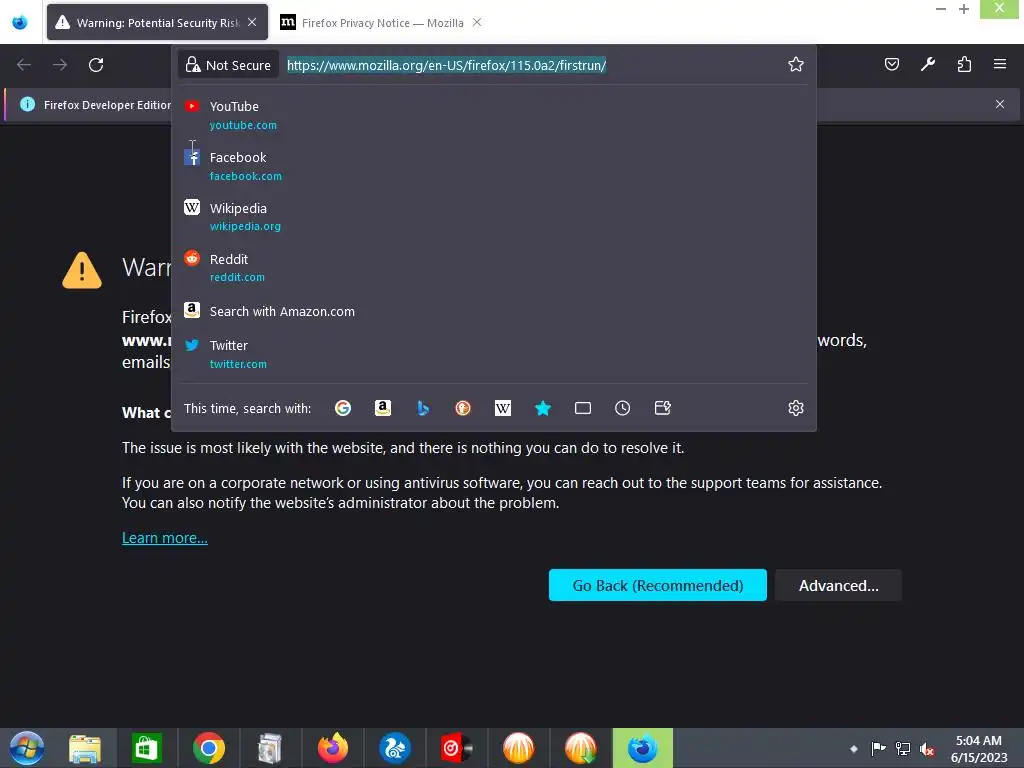Click the Not Secure lock indicator
Image resolution: width=1024 pixels, height=768 pixels.
pos(229,65)
